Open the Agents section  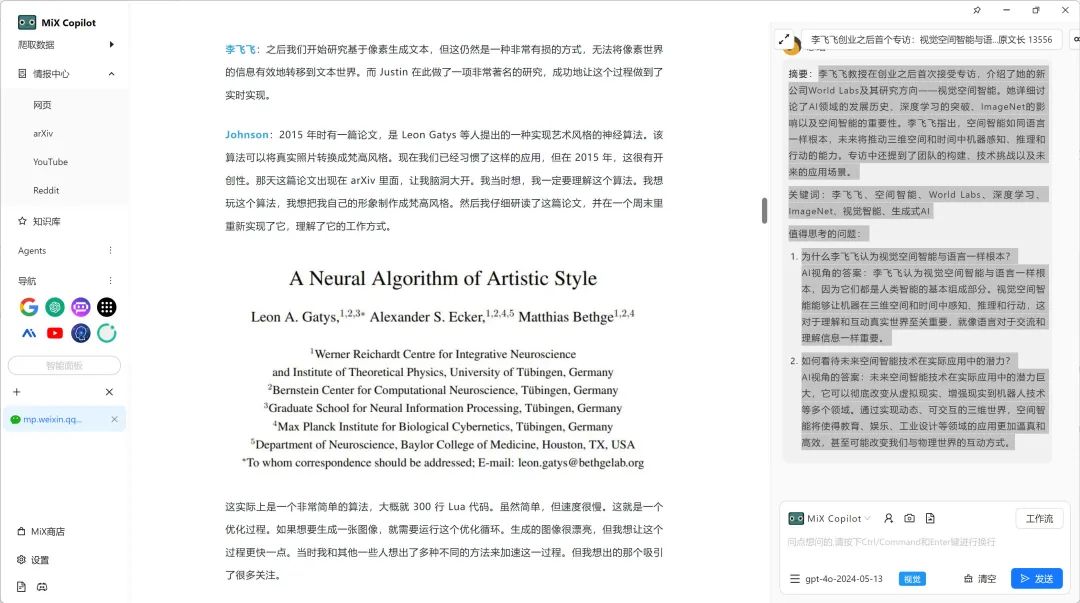[32, 251]
